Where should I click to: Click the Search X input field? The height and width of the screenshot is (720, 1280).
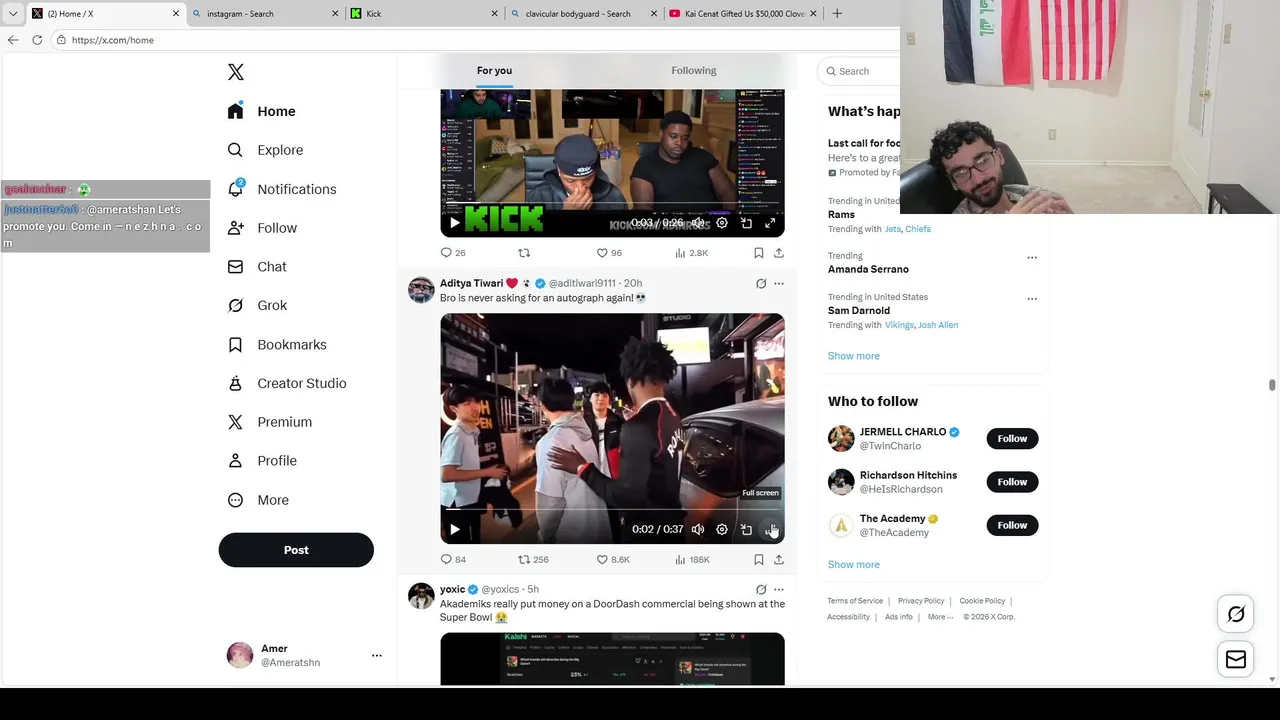[858, 71]
